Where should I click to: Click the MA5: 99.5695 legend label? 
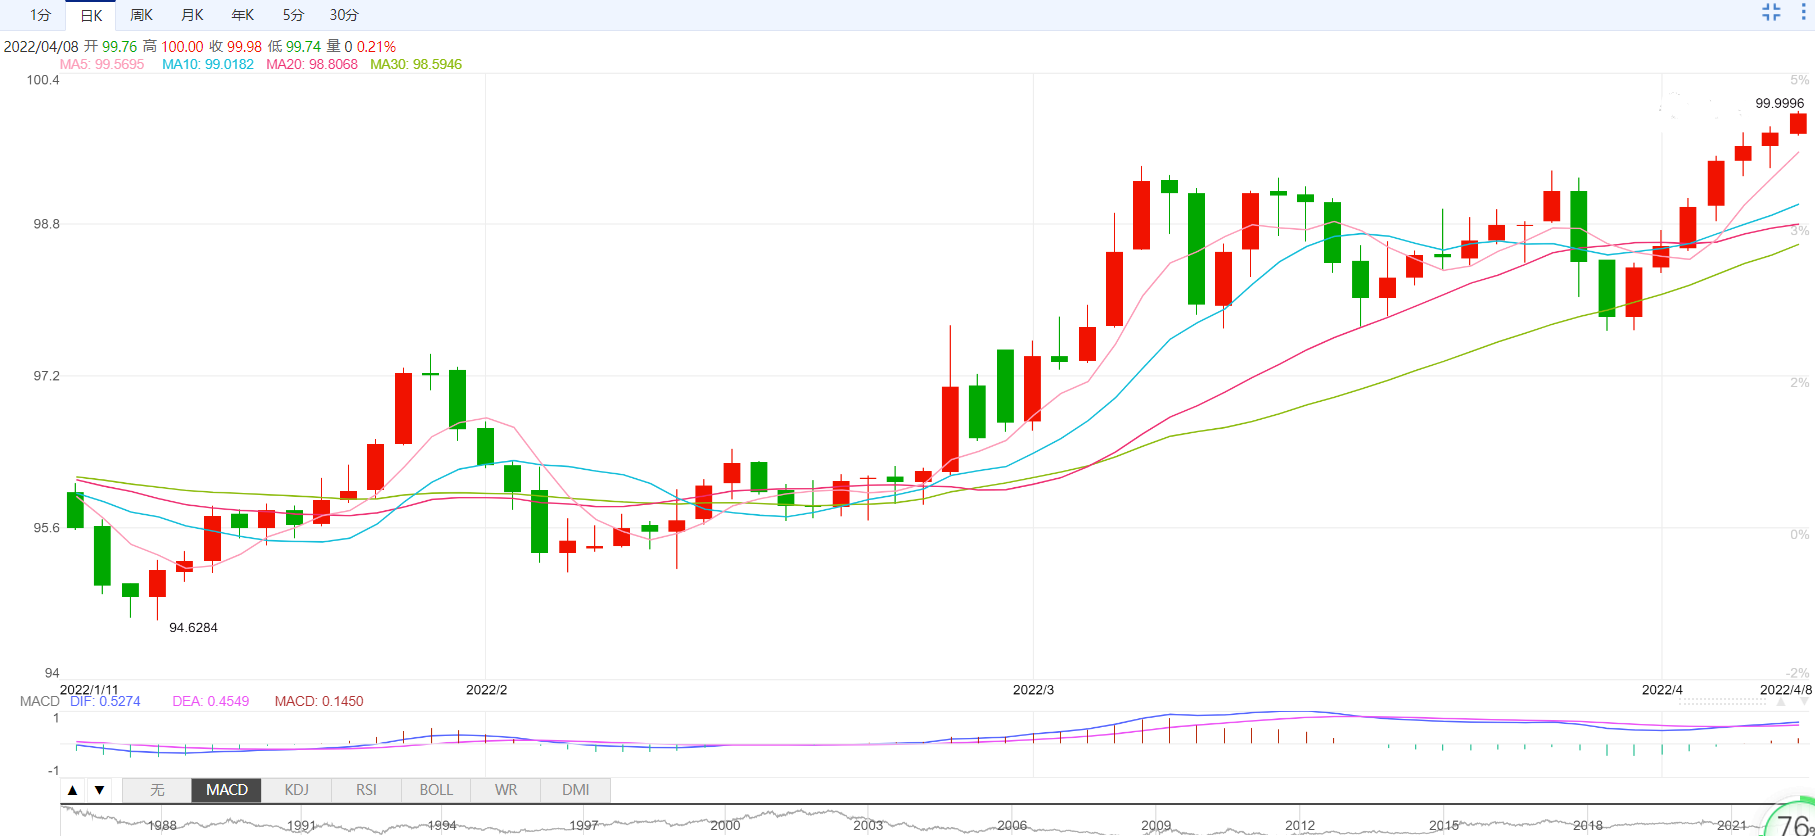click(102, 64)
